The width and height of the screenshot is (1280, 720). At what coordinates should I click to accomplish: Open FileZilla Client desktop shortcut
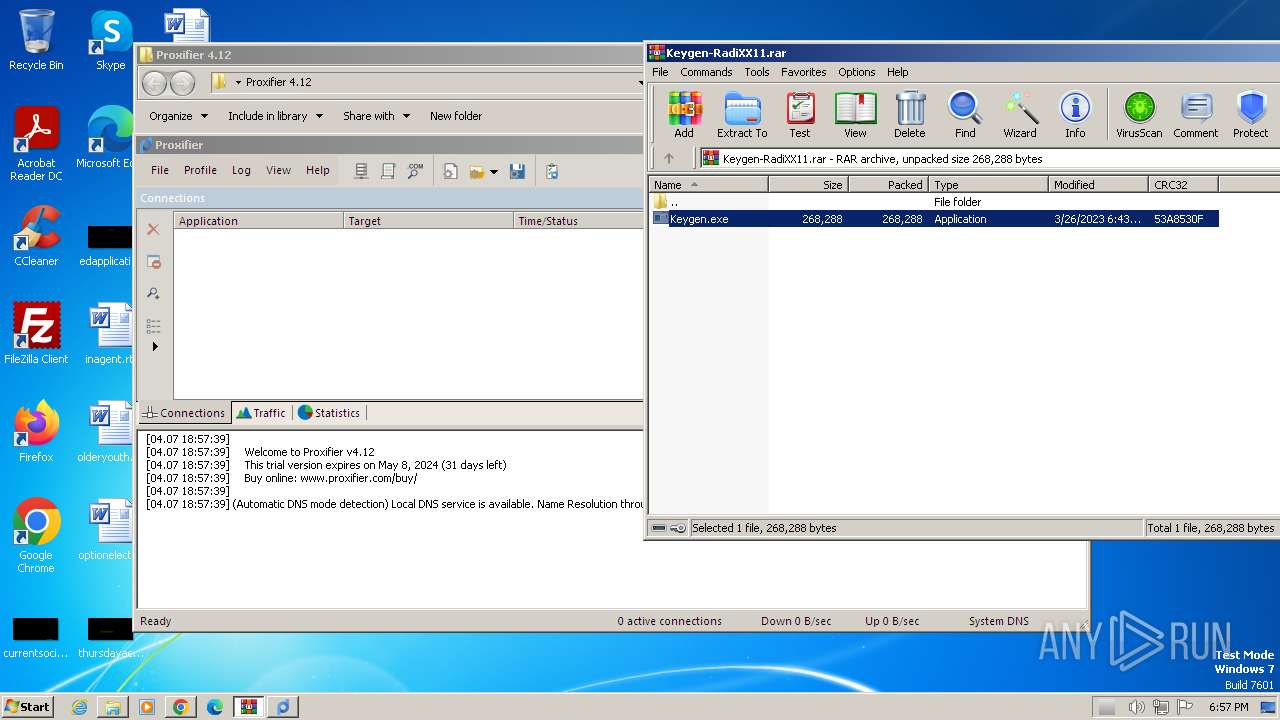[x=36, y=334]
